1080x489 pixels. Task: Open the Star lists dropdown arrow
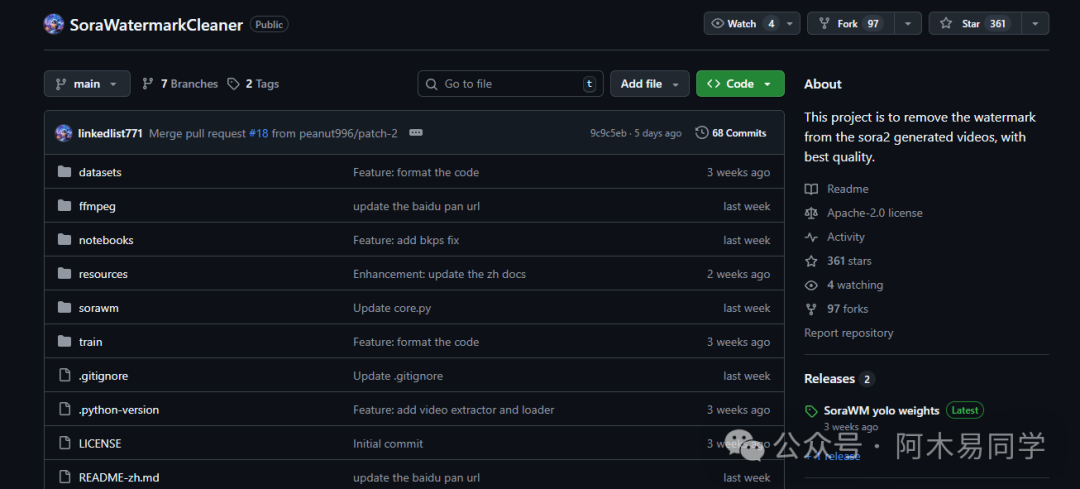pyautogui.click(x=1035, y=23)
